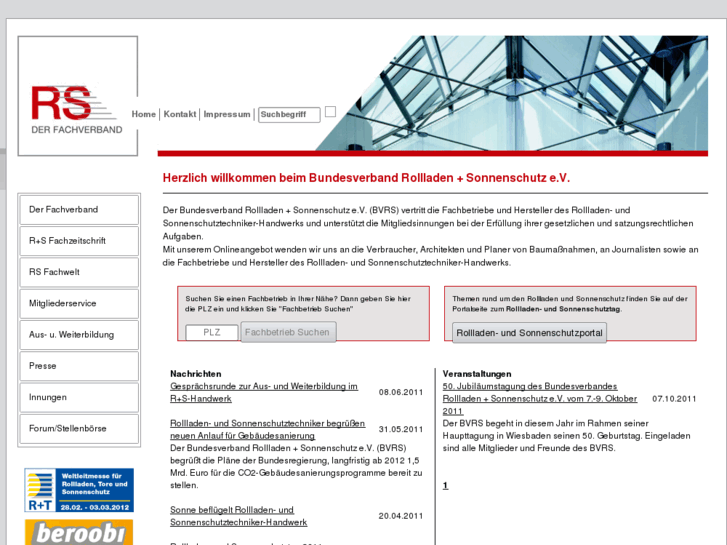
Task: Open the RS Fachwelt menu item
Action: tap(79, 272)
